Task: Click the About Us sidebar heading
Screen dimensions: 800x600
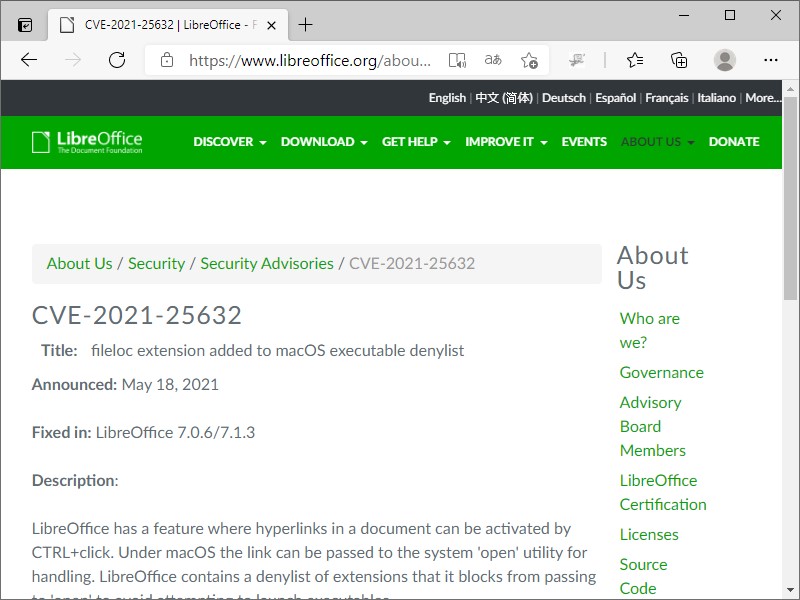Action: point(653,267)
